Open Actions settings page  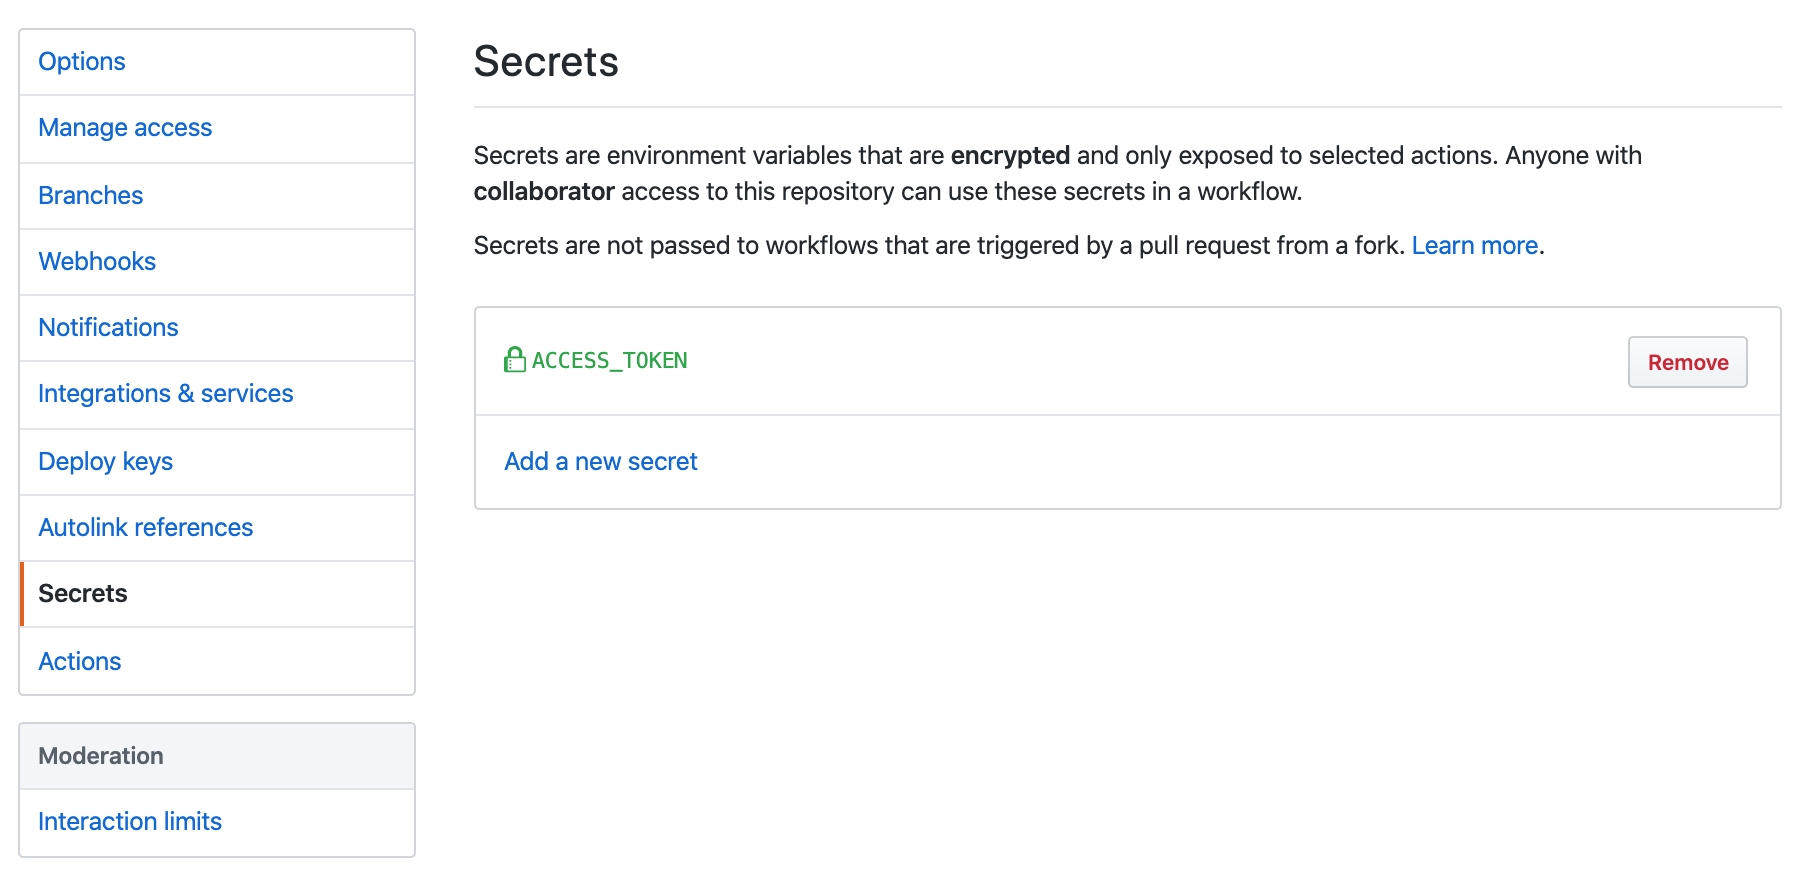(217, 661)
